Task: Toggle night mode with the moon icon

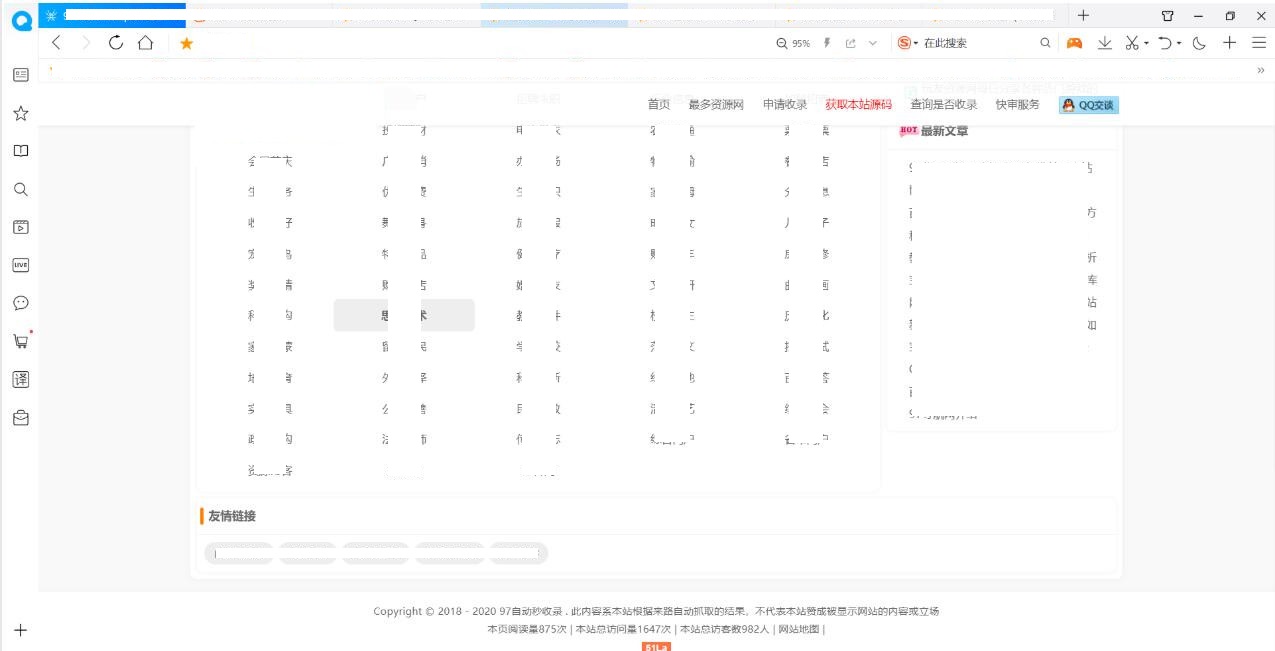Action: [1199, 43]
